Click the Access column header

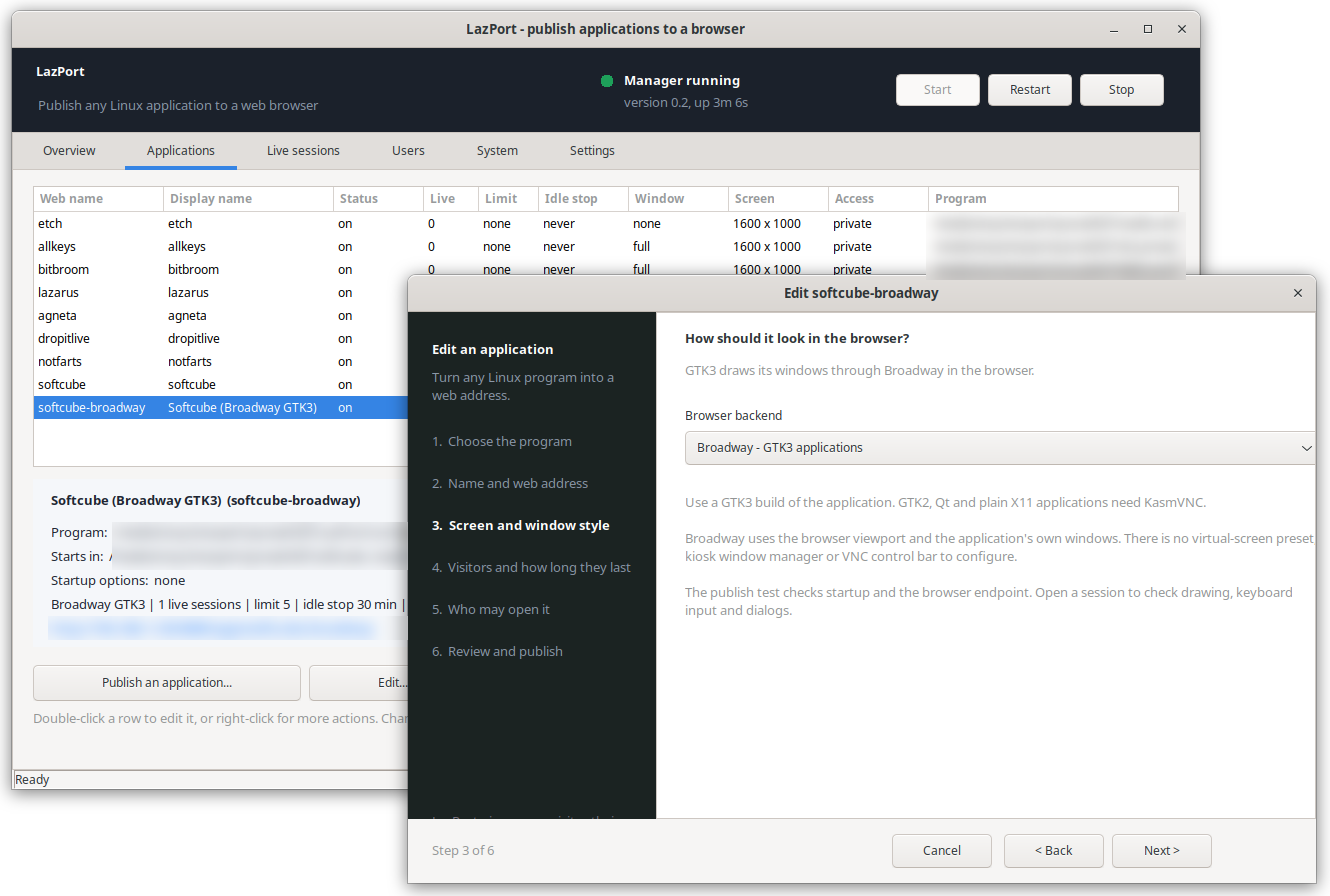[878, 199]
